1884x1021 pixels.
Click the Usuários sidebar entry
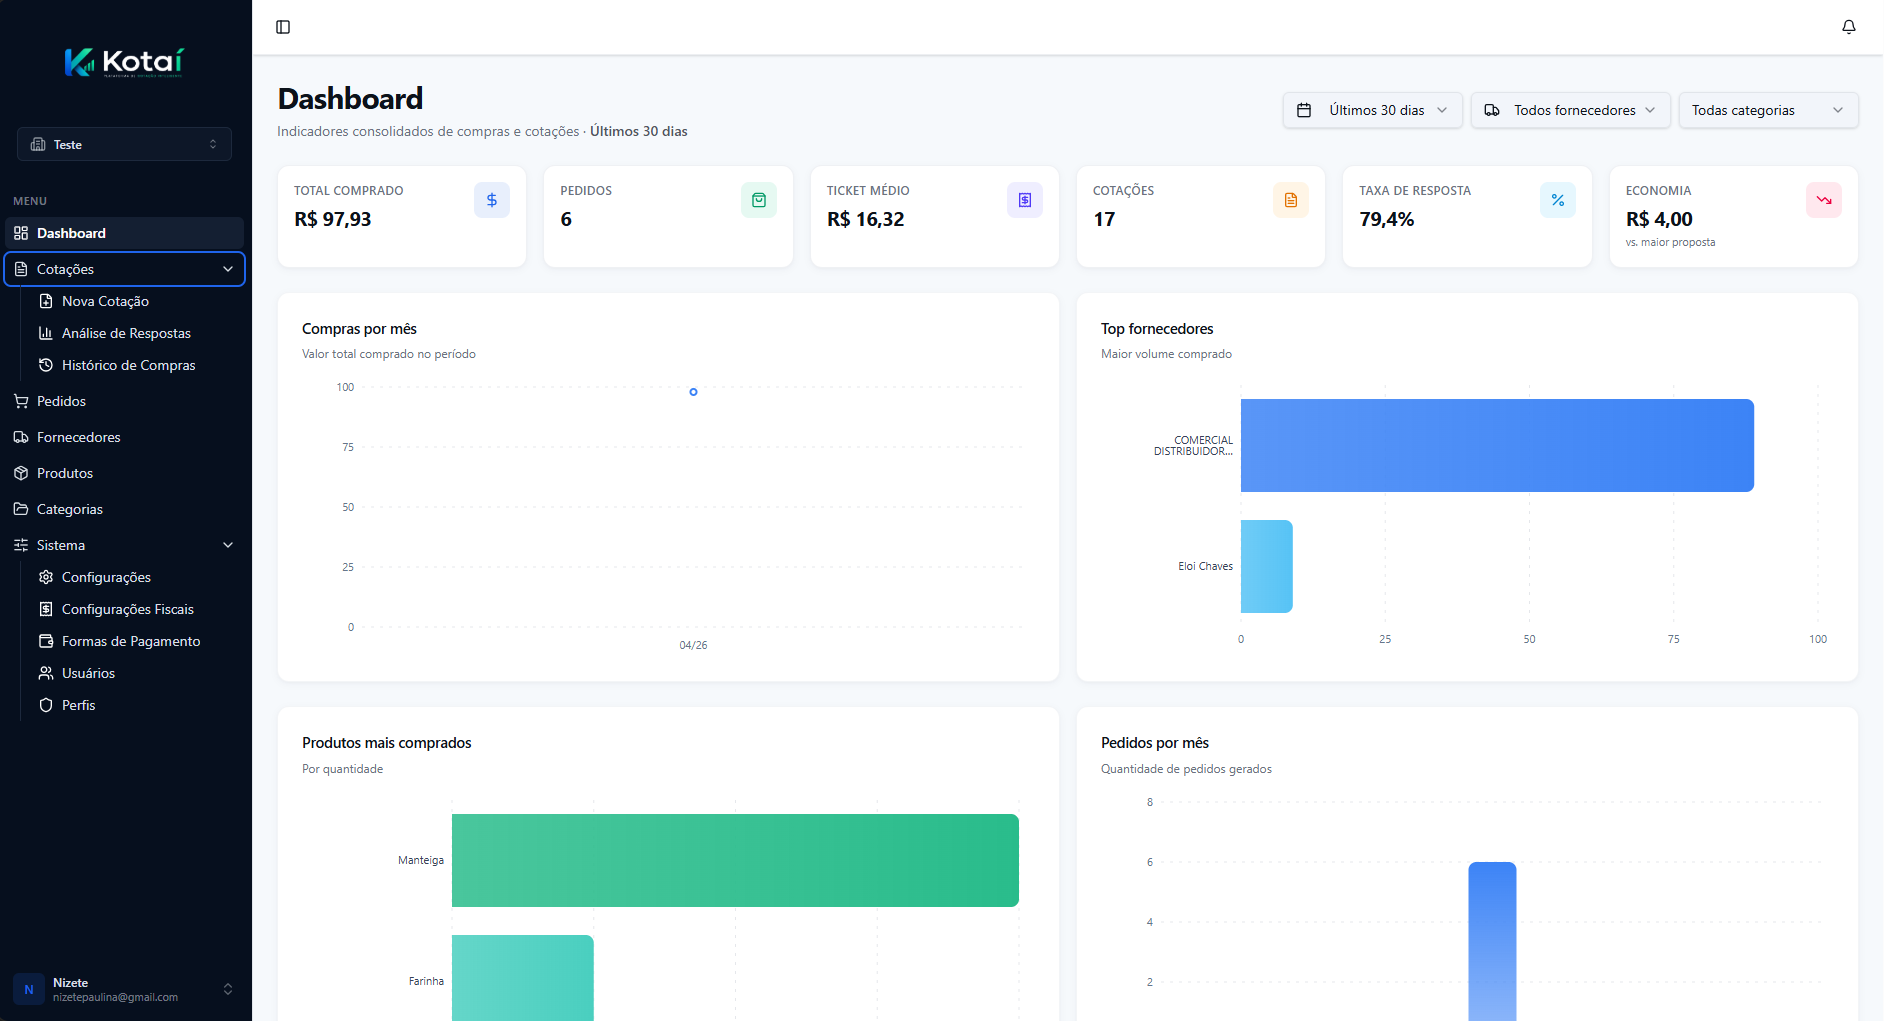(89, 673)
